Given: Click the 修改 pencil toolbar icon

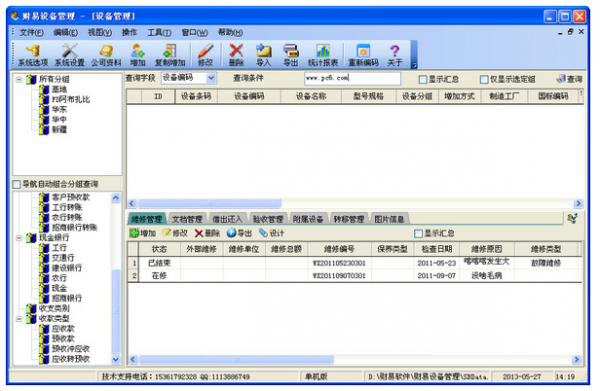Looking at the screenshot, I should (x=205, y=55).
